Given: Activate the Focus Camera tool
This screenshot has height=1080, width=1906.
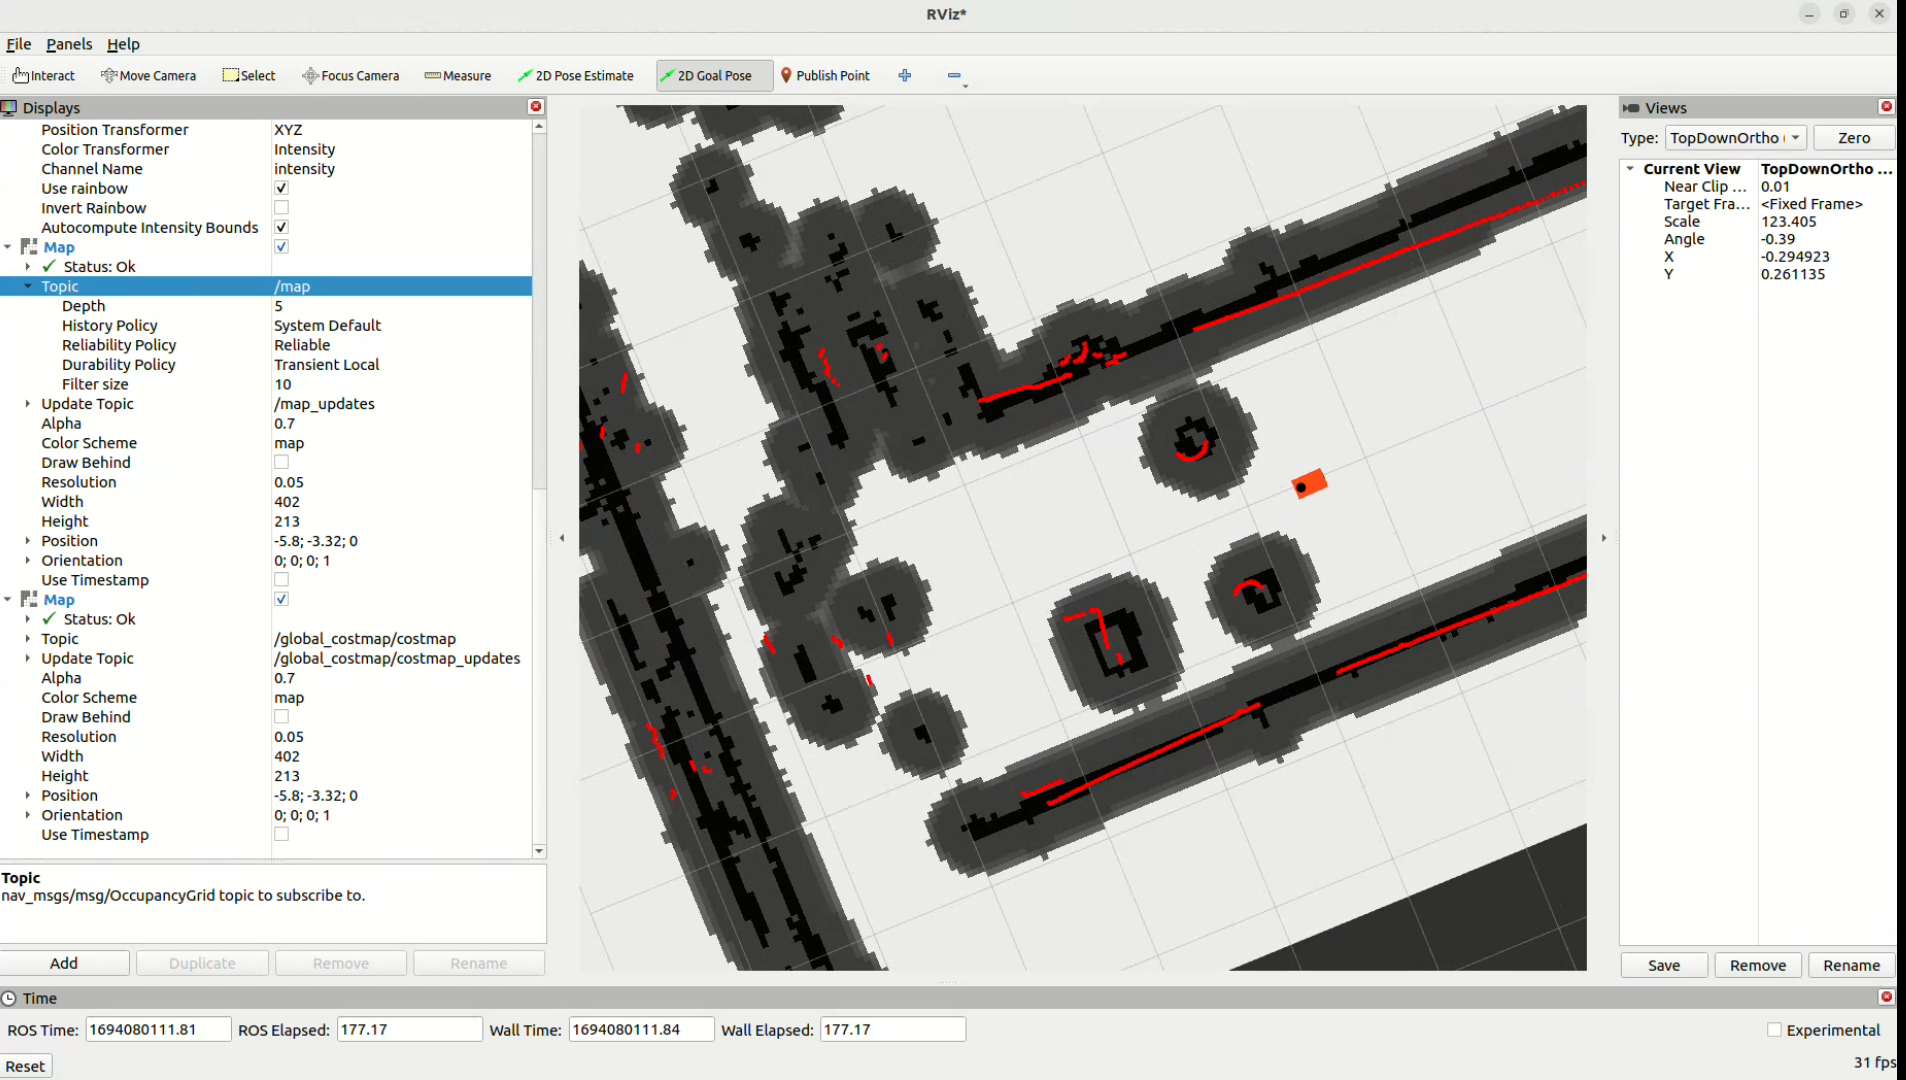Looking at the screenshot, I should [x=351, y=75].
